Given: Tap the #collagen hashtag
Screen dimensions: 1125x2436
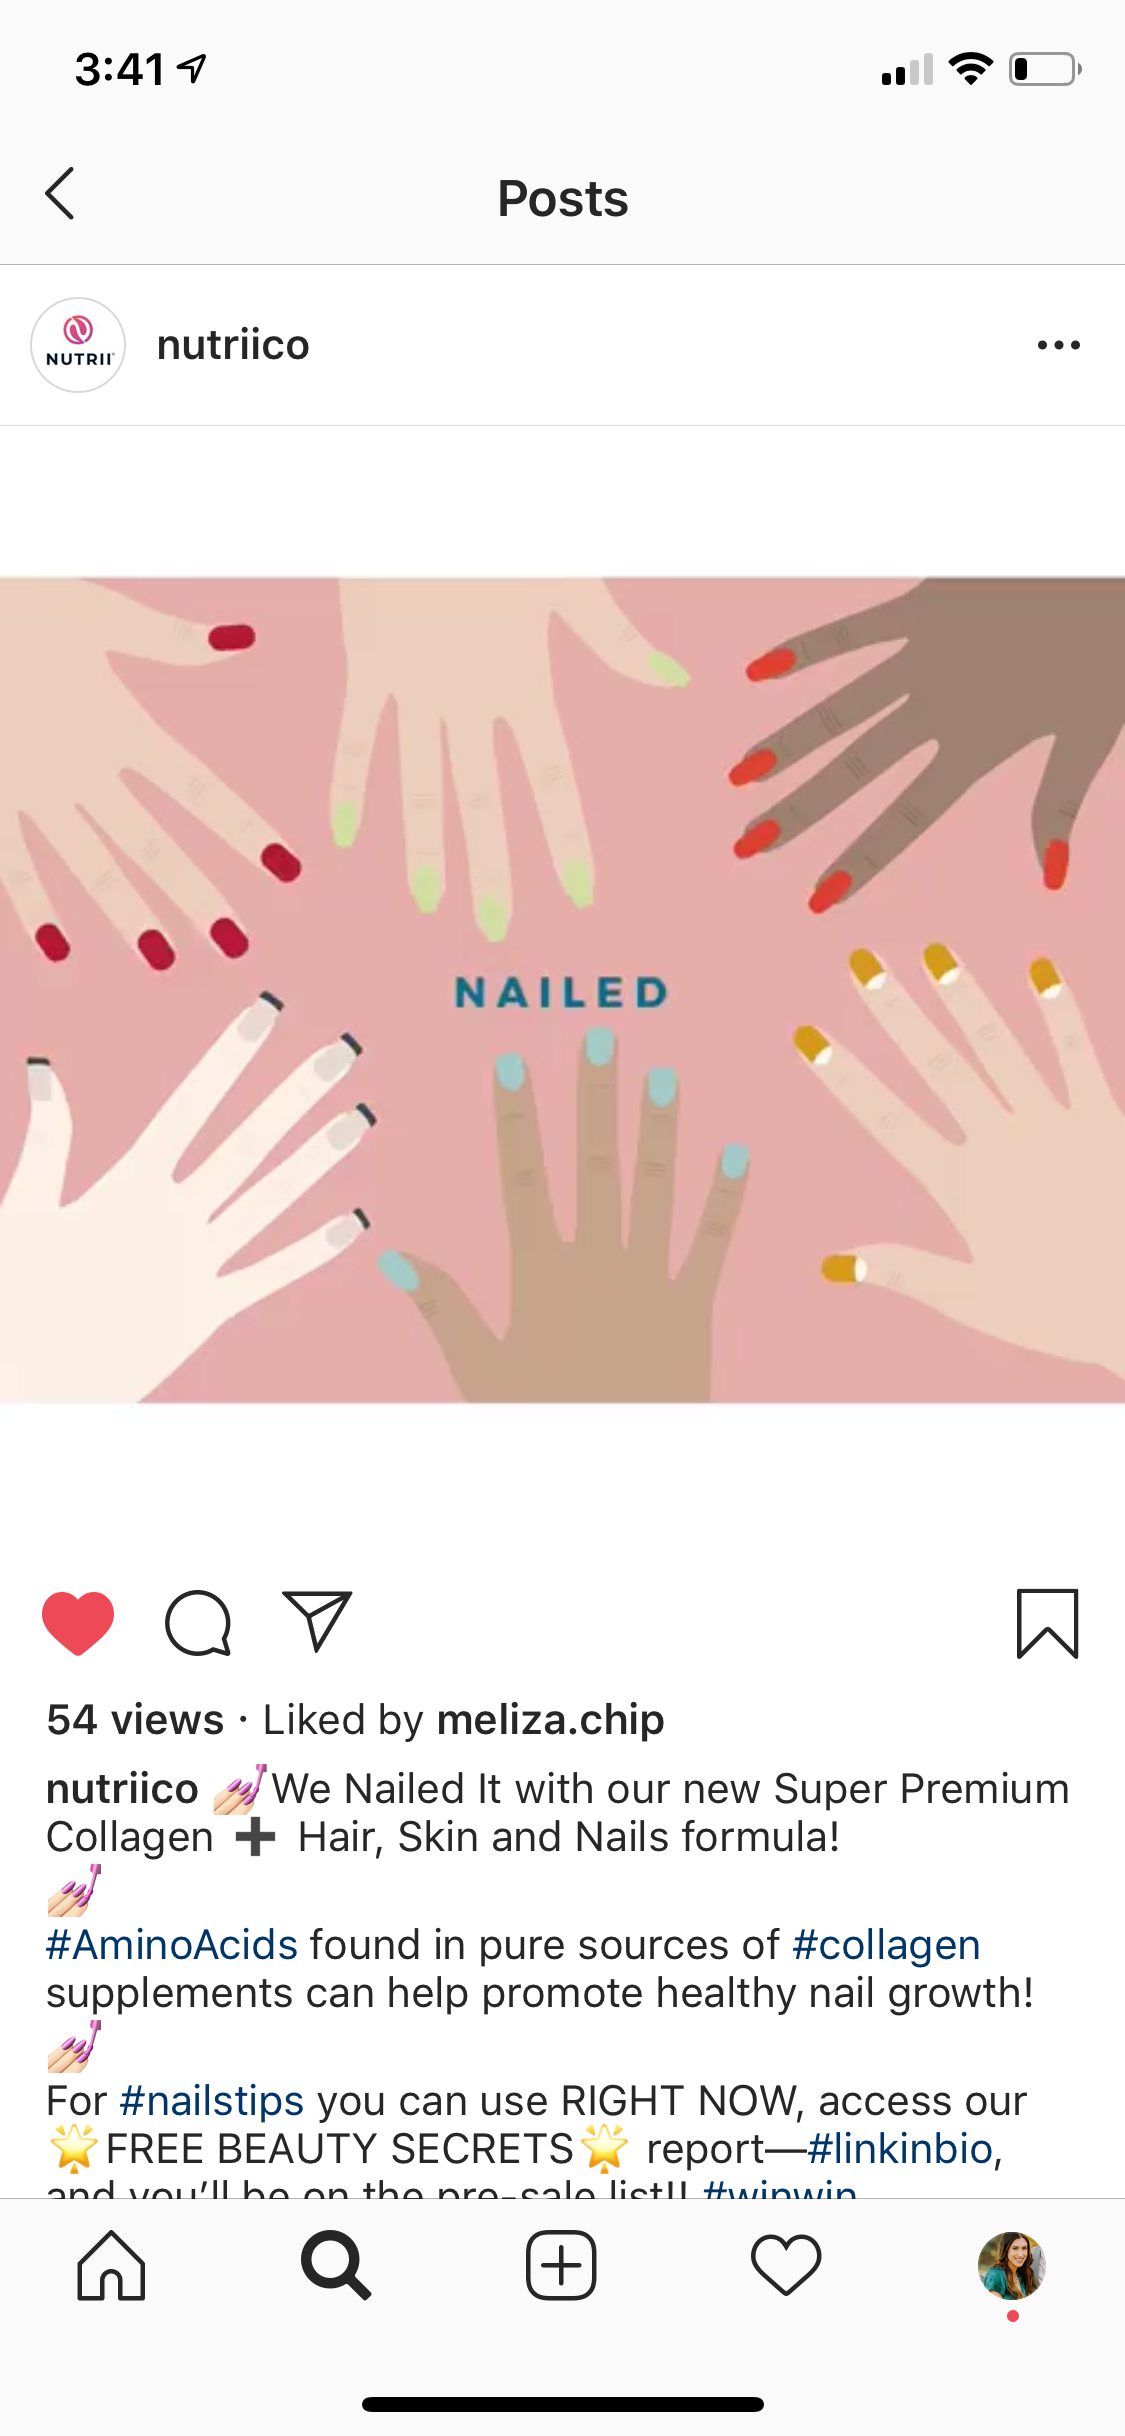Looking at the screenshot, I should pyautogui.click(x=886, y=1945).
